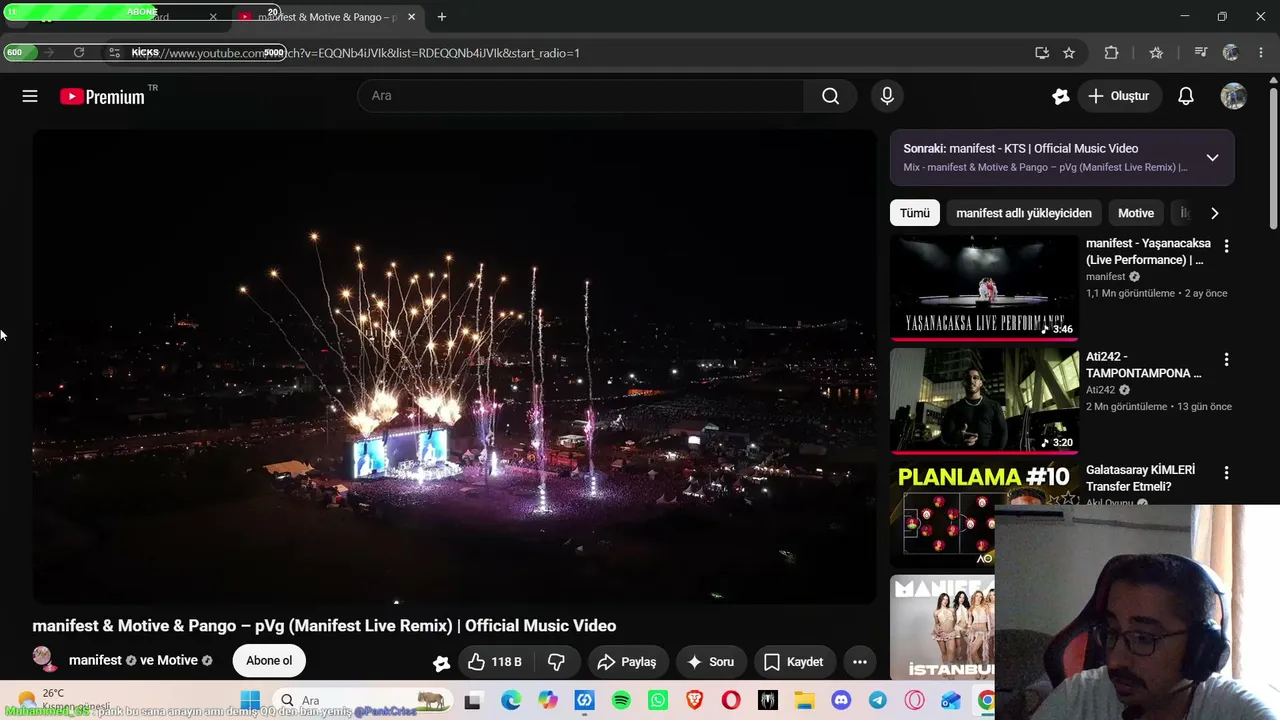Open YouTube notifications bell

click(1185, 96)
